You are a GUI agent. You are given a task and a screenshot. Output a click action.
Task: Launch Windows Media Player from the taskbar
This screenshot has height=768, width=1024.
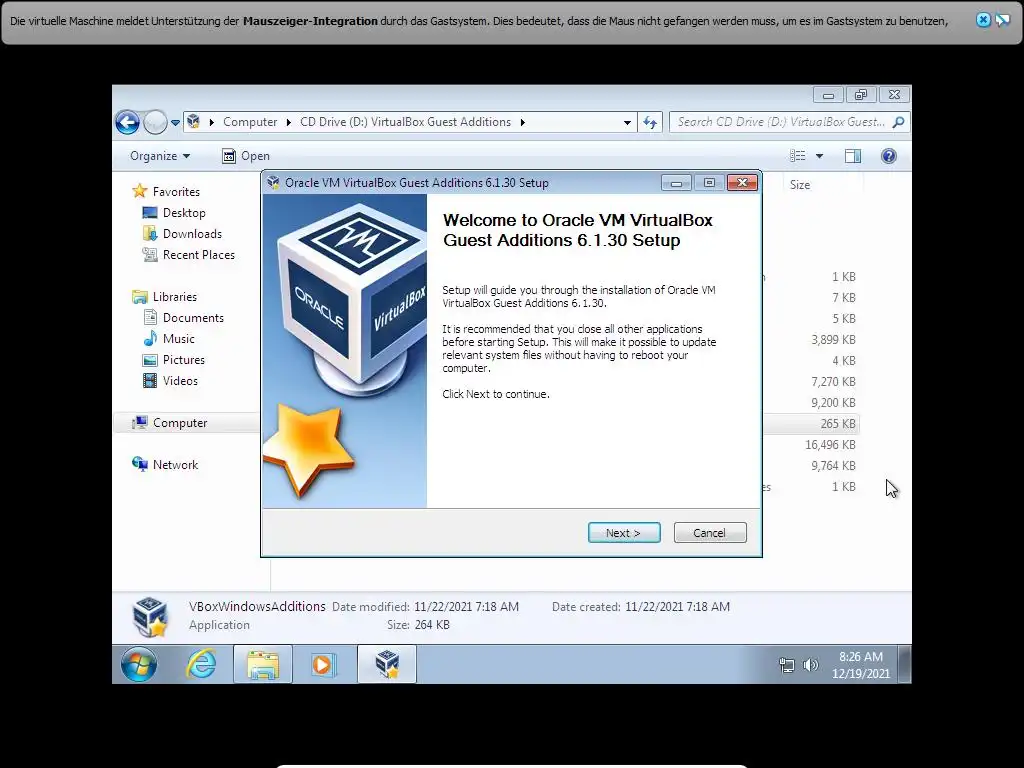[323, 665]
